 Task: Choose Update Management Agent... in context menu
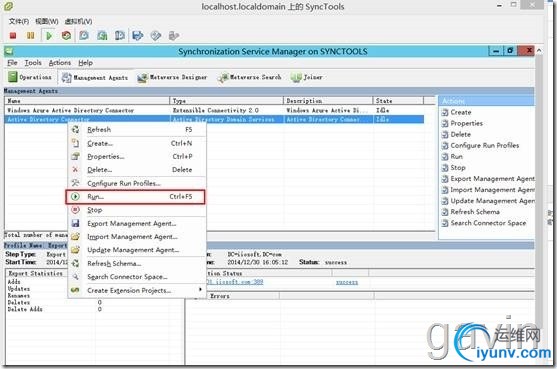137,250
